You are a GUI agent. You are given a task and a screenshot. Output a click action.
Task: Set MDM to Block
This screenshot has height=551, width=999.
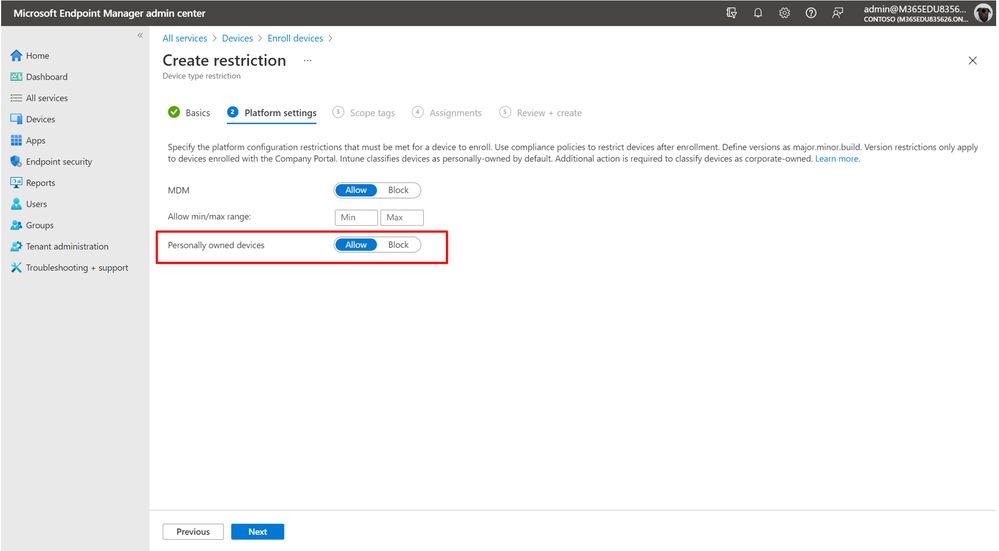coord(398,190)
